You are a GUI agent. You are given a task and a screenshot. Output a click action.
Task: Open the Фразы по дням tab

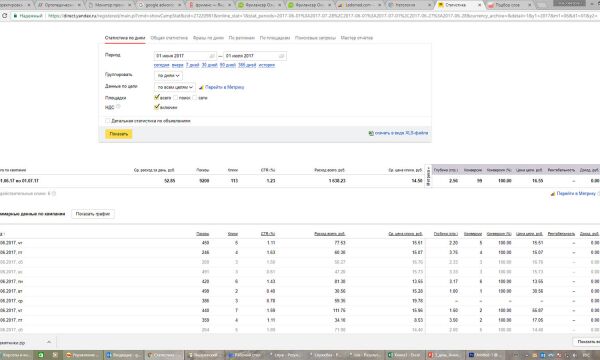208,38
